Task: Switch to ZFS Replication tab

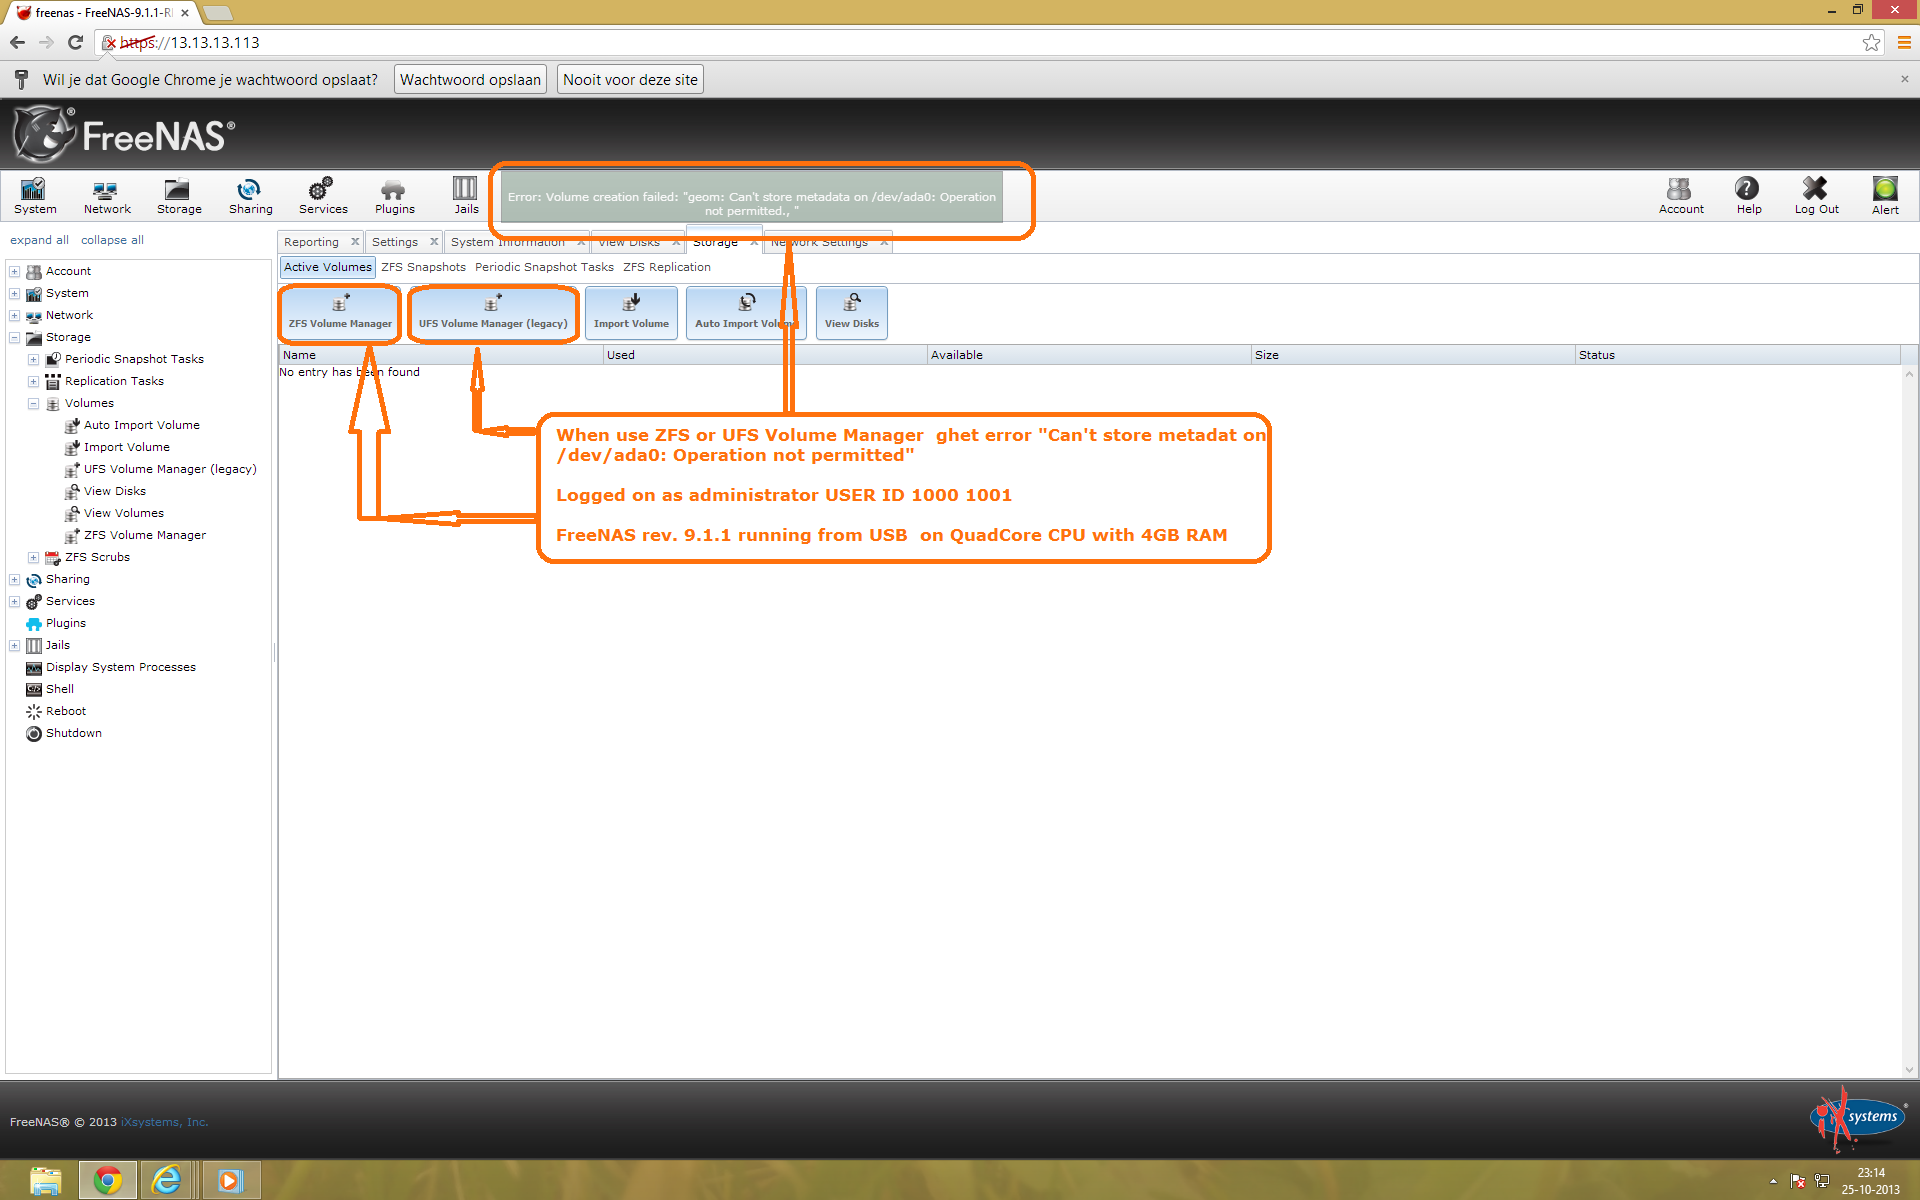Action: click(x=667, y=267)
